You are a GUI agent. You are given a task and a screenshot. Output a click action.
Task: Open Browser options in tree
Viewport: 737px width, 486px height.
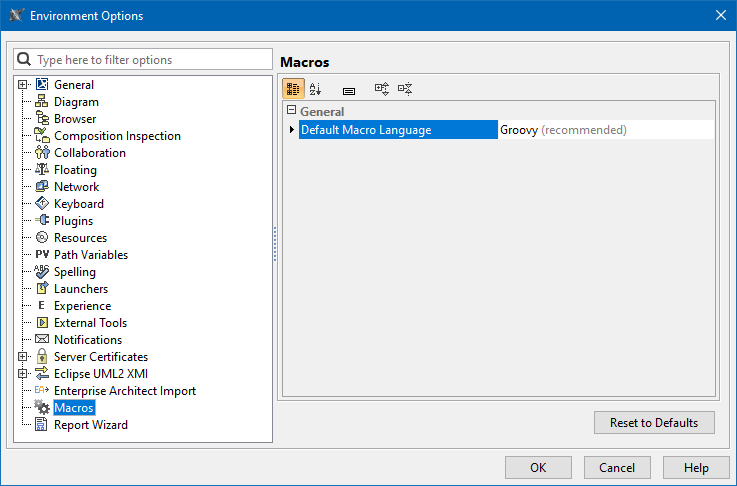coord(75,118)
